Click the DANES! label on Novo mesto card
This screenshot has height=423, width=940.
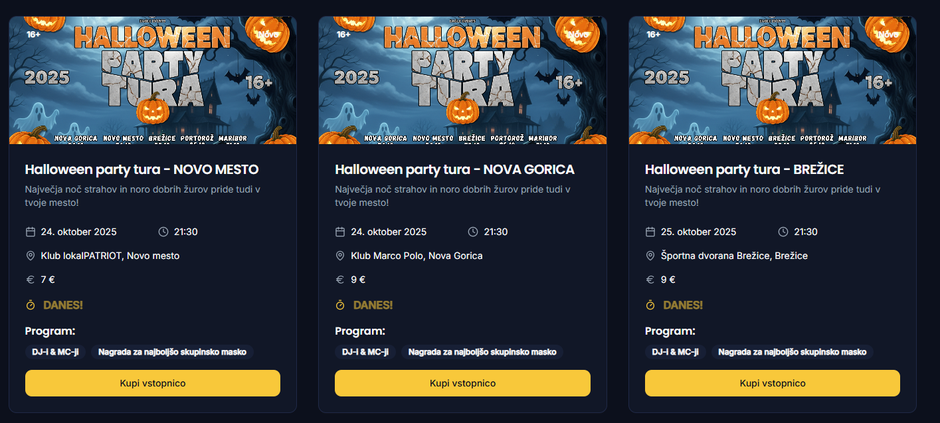64,305
